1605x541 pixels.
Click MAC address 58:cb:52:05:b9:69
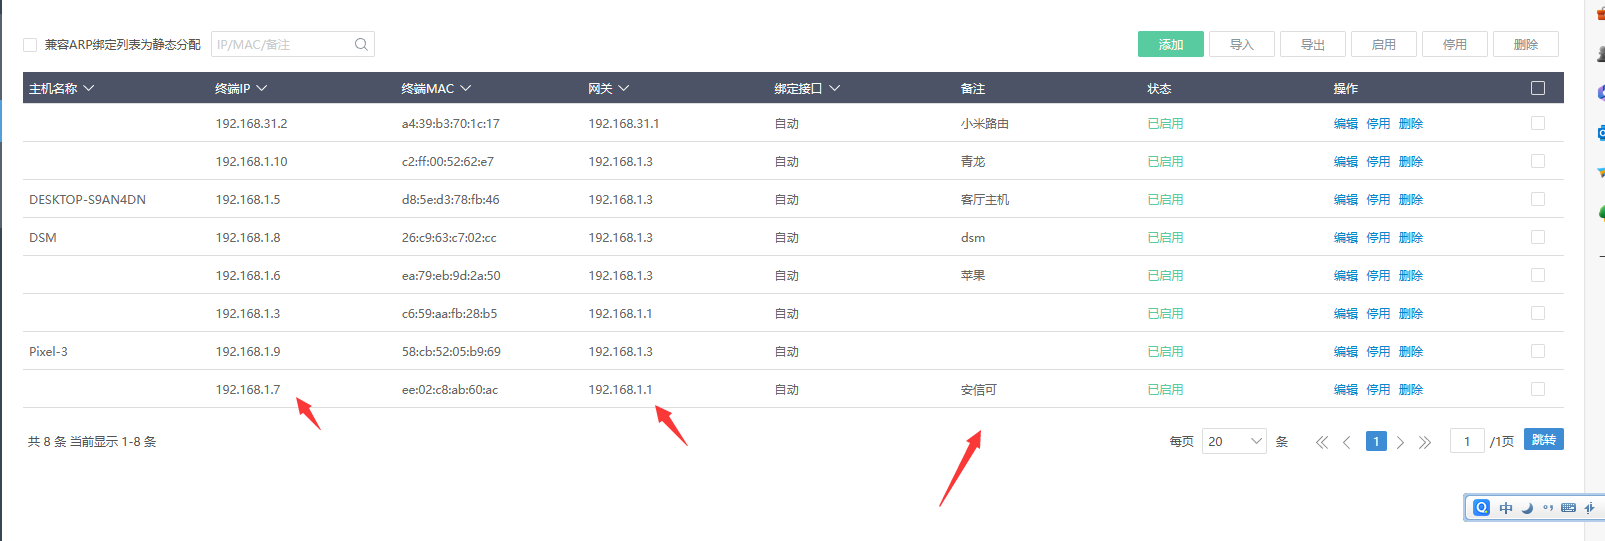coord(451,352)
